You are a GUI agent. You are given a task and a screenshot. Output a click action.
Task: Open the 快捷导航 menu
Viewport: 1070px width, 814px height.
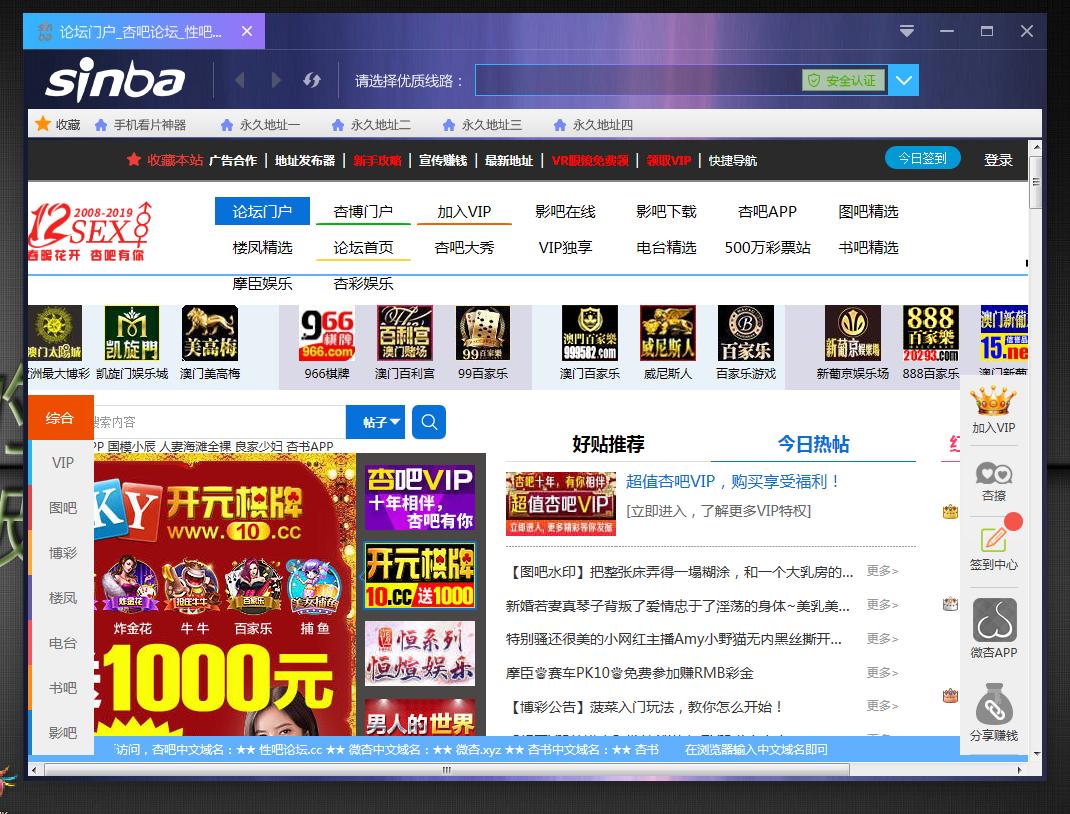point(733,160)
